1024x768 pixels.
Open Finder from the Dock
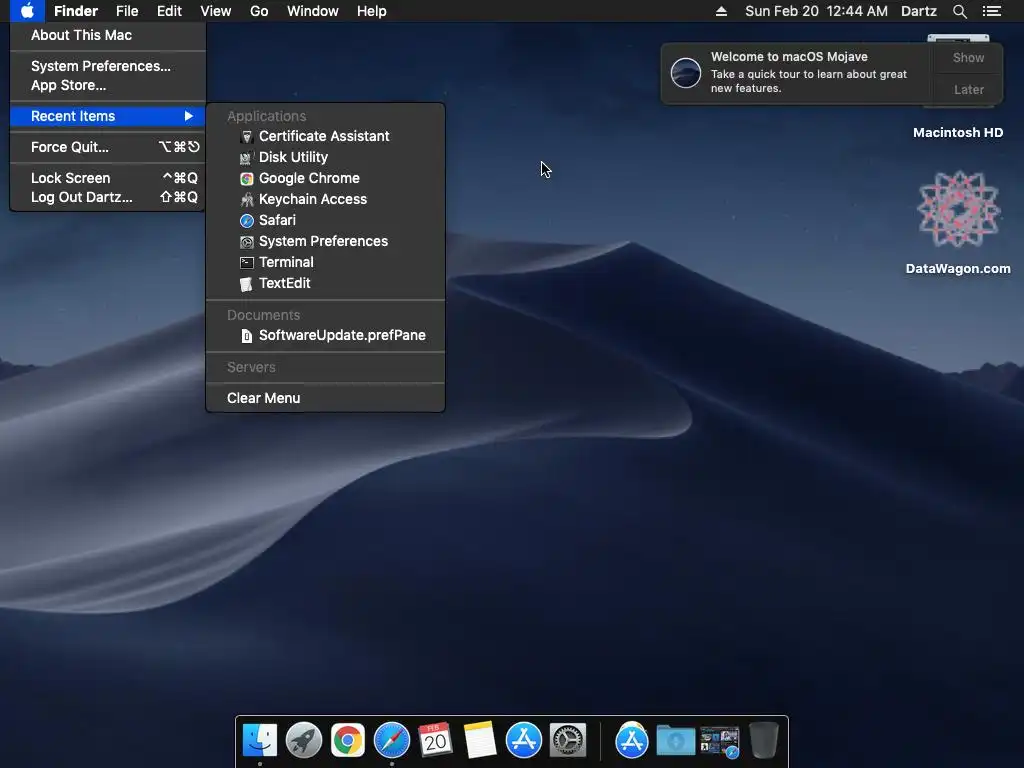coord(260,741)
